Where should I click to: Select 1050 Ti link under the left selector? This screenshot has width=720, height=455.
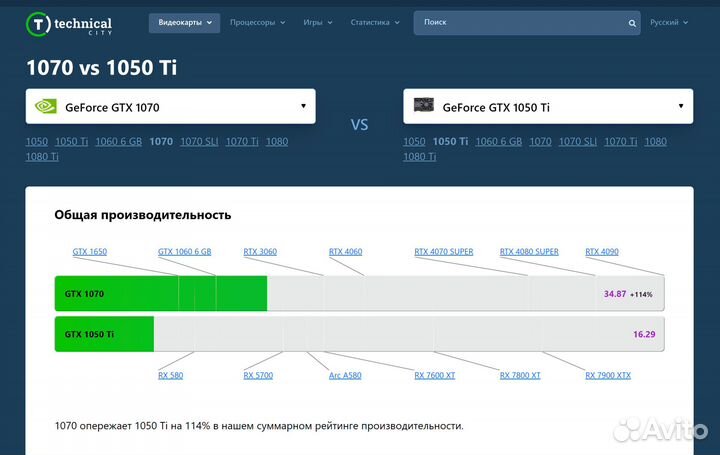72,141
